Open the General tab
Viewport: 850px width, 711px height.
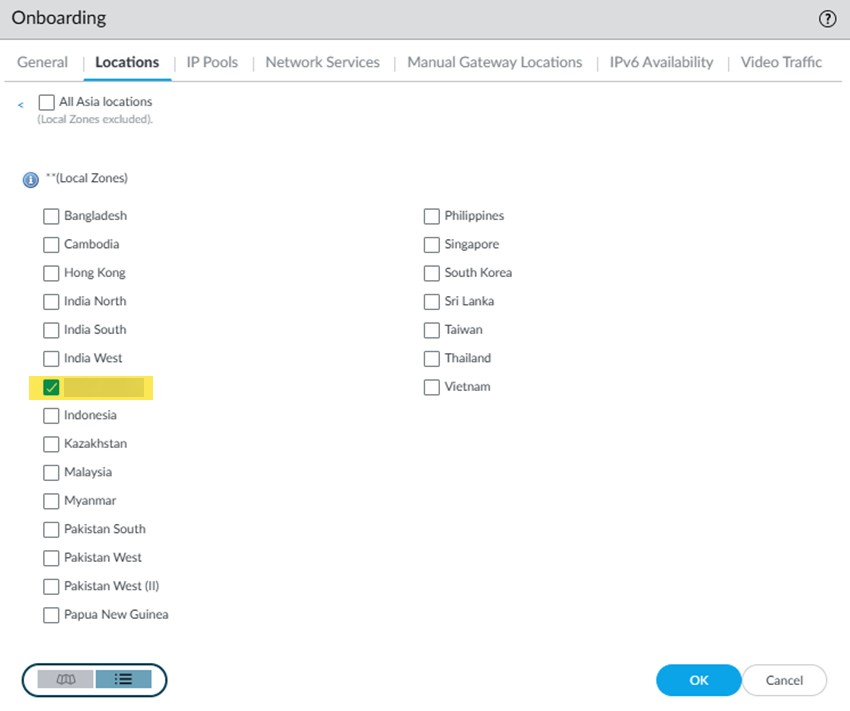click(42, 62)
